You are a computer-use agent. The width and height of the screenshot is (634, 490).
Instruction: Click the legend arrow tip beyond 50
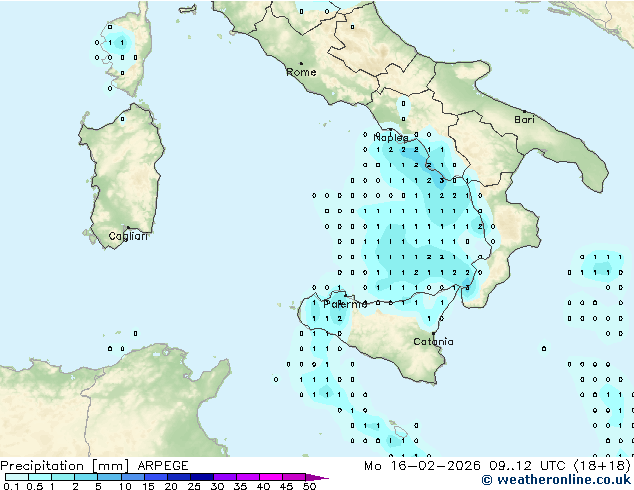click(x=317, y=477)
